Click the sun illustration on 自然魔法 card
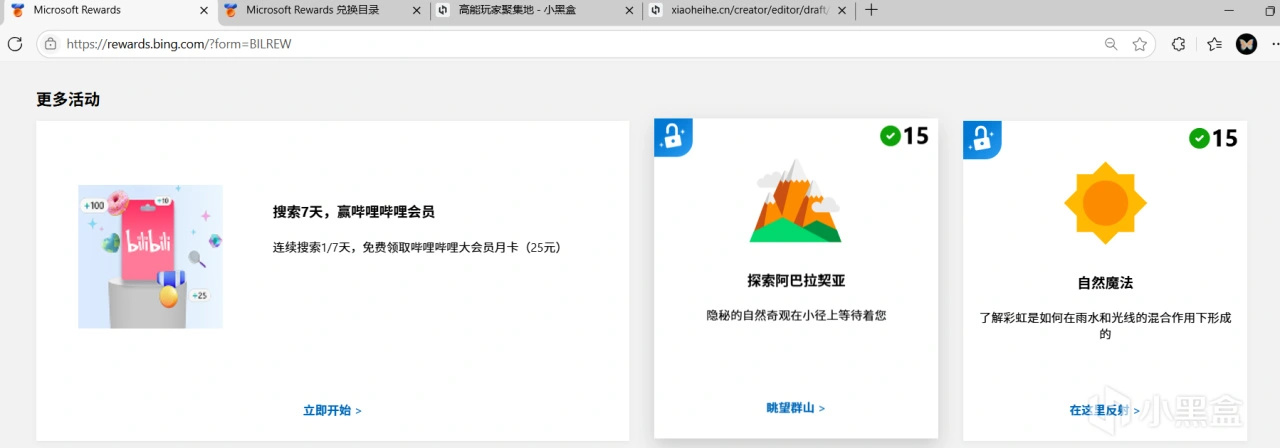This screenshot has height=448, width=1280. click(x=1105, y=203)
